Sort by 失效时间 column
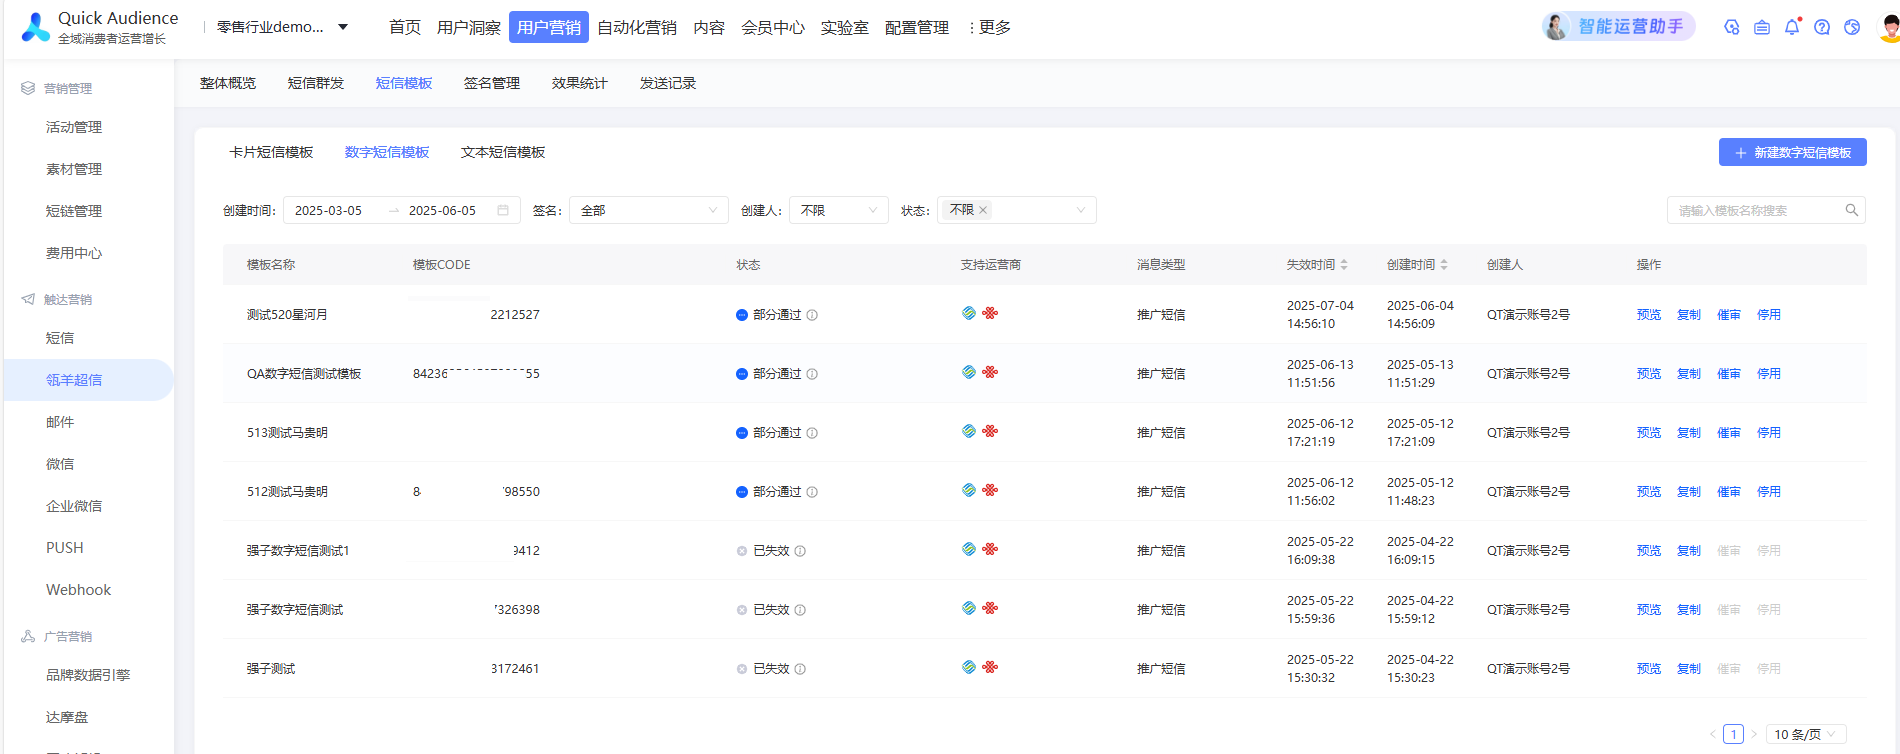 1344,265
